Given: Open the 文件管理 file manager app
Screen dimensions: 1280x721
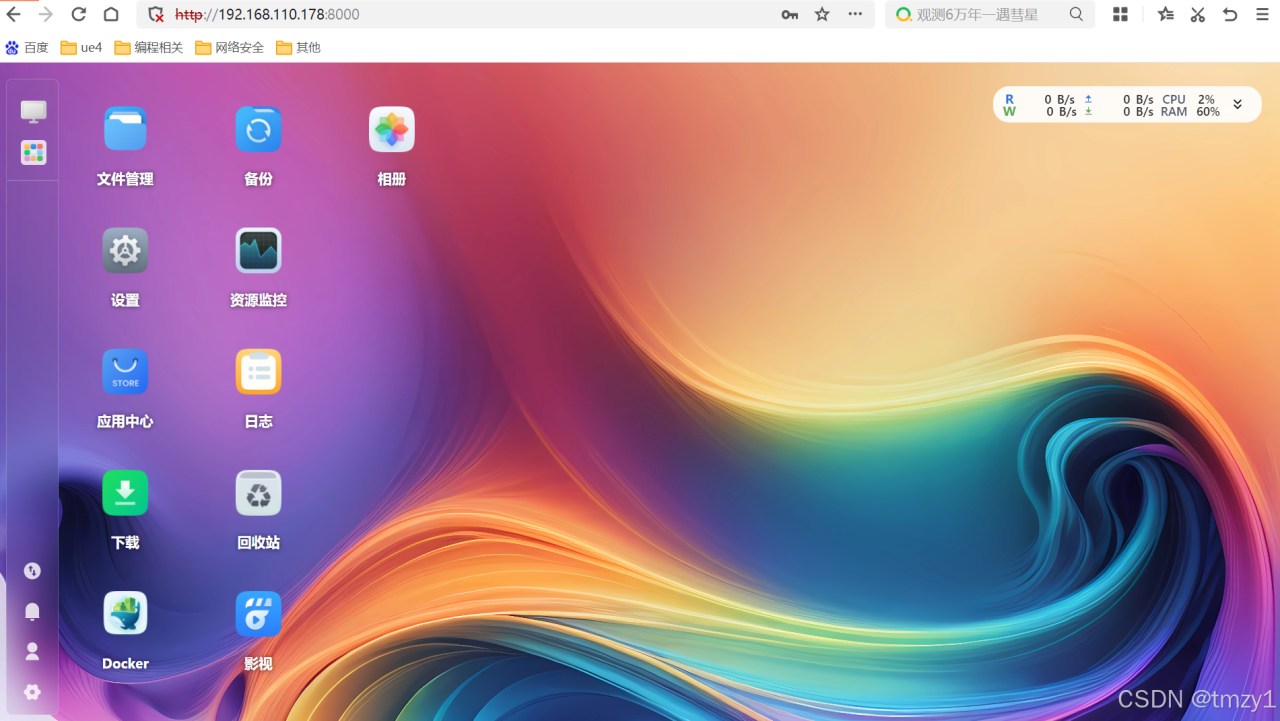Looking at the screenshot, I should 125,130.
